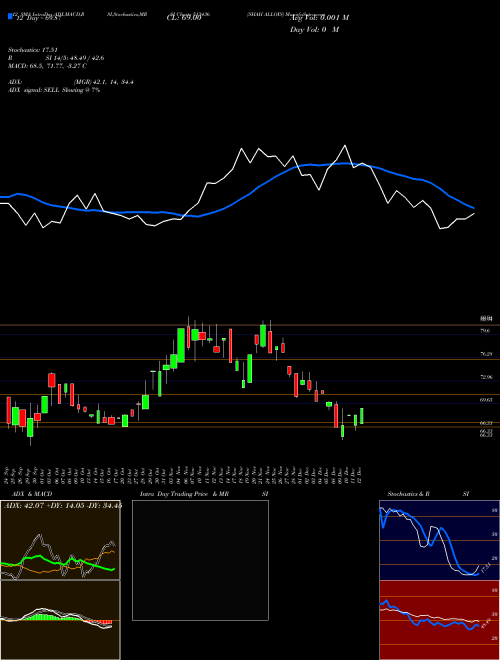Click the blue SMA legend square
500x660 pixels.
[x=10, y=16]
